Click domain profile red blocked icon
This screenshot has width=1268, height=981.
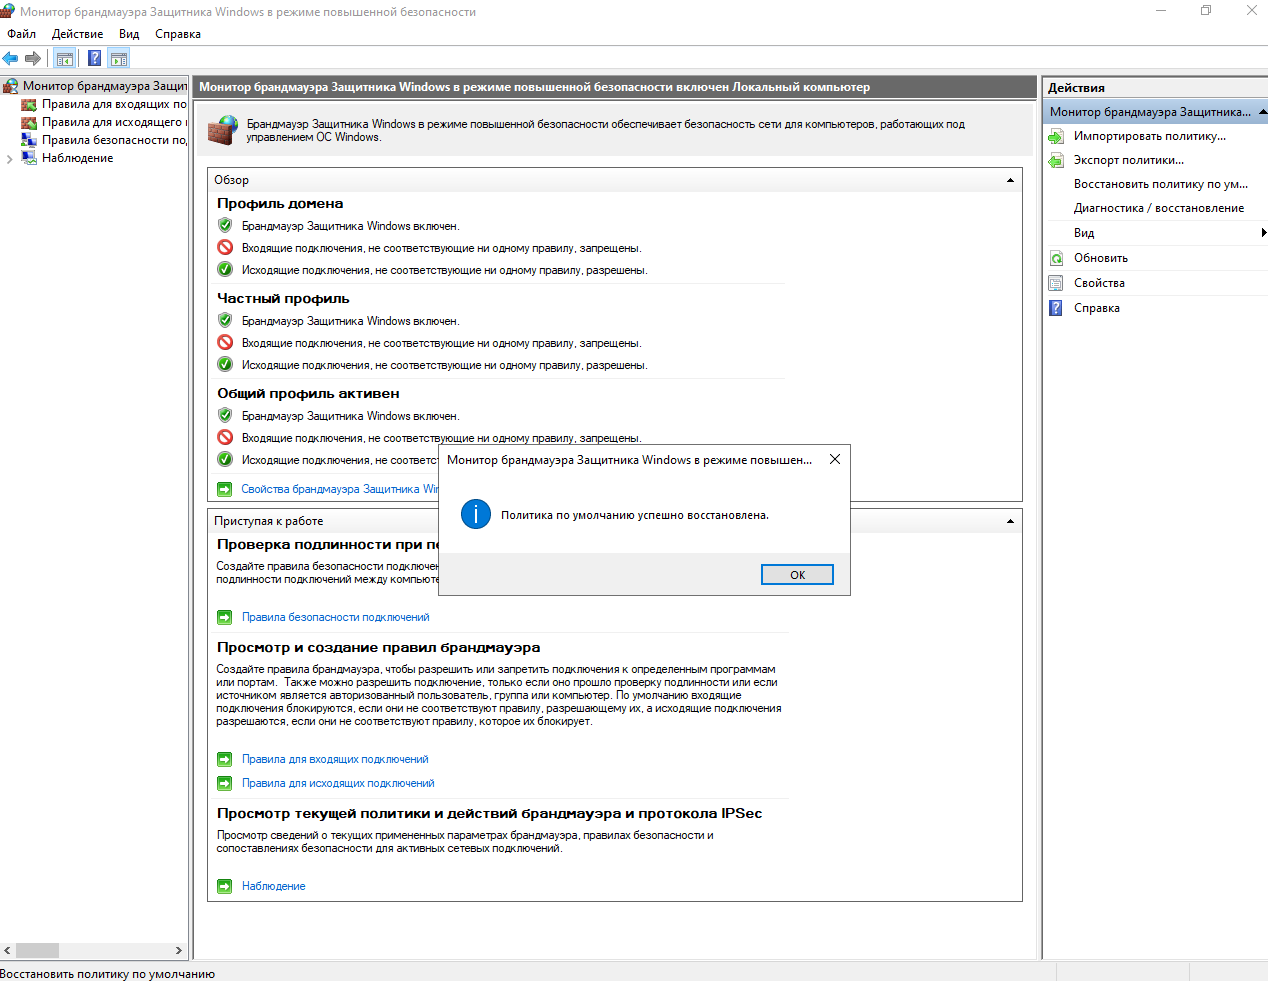coord(225,247)
